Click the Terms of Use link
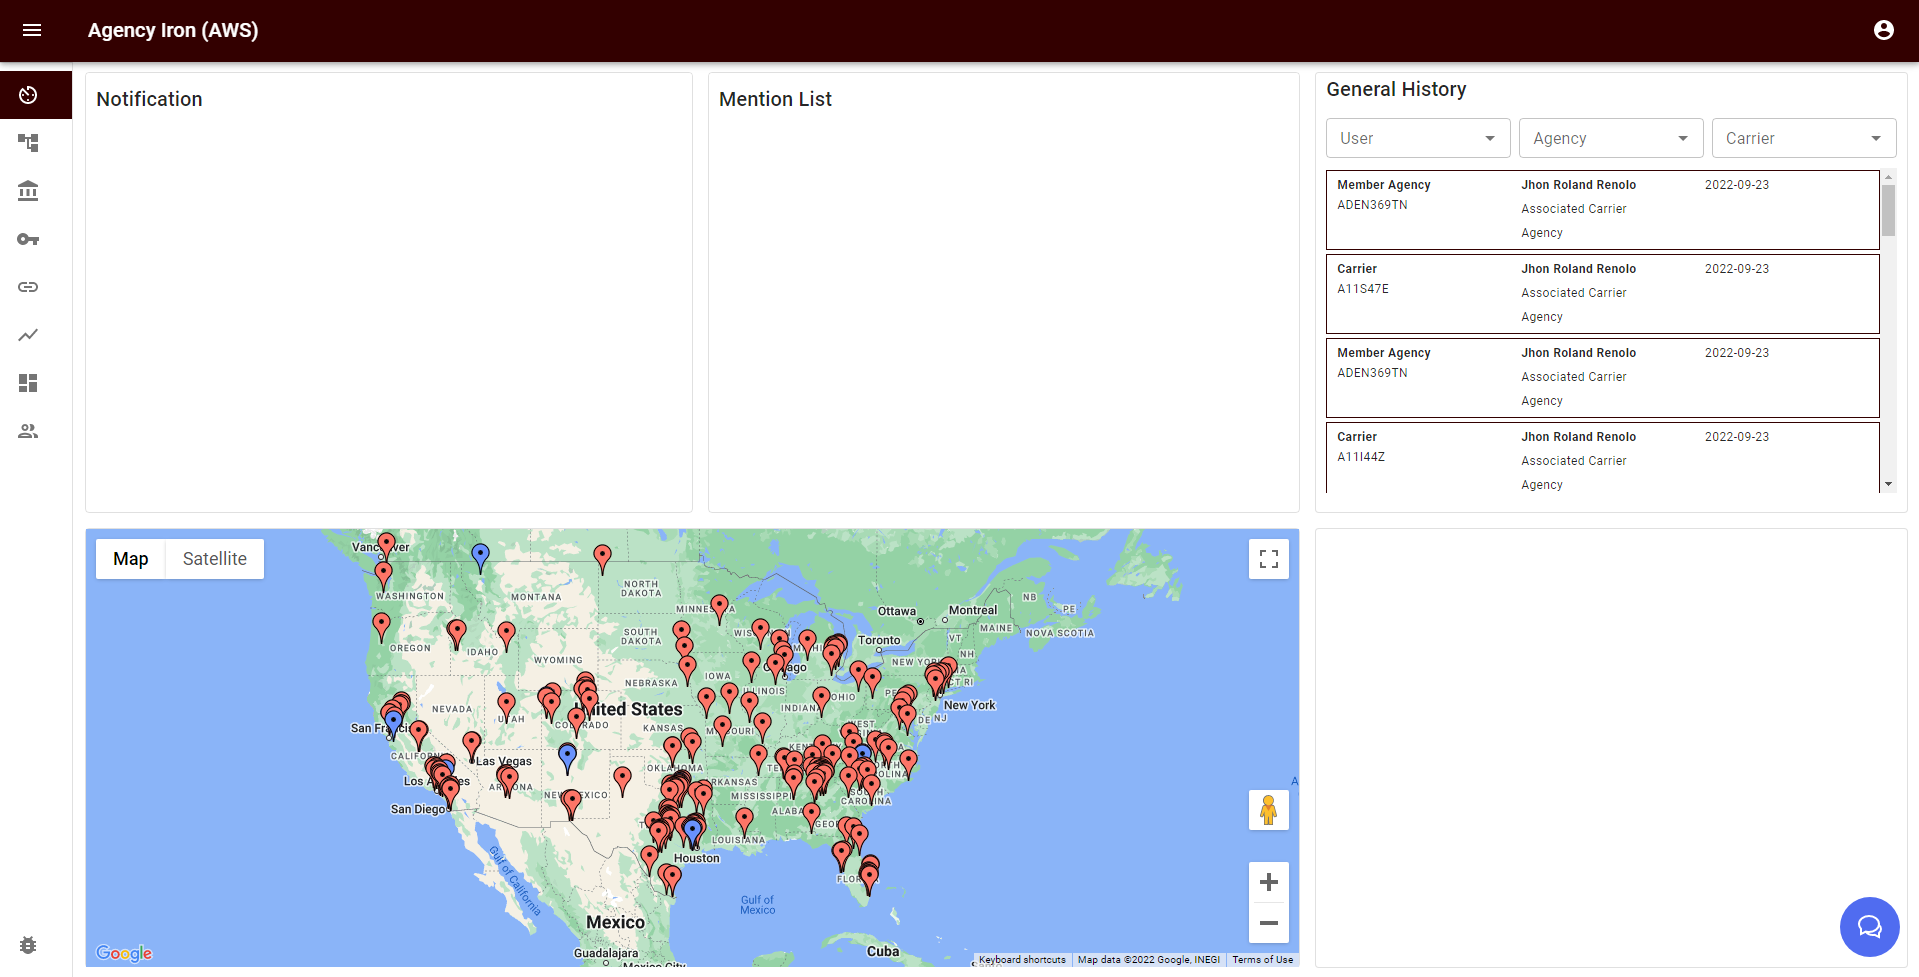 coord(1262,960)
